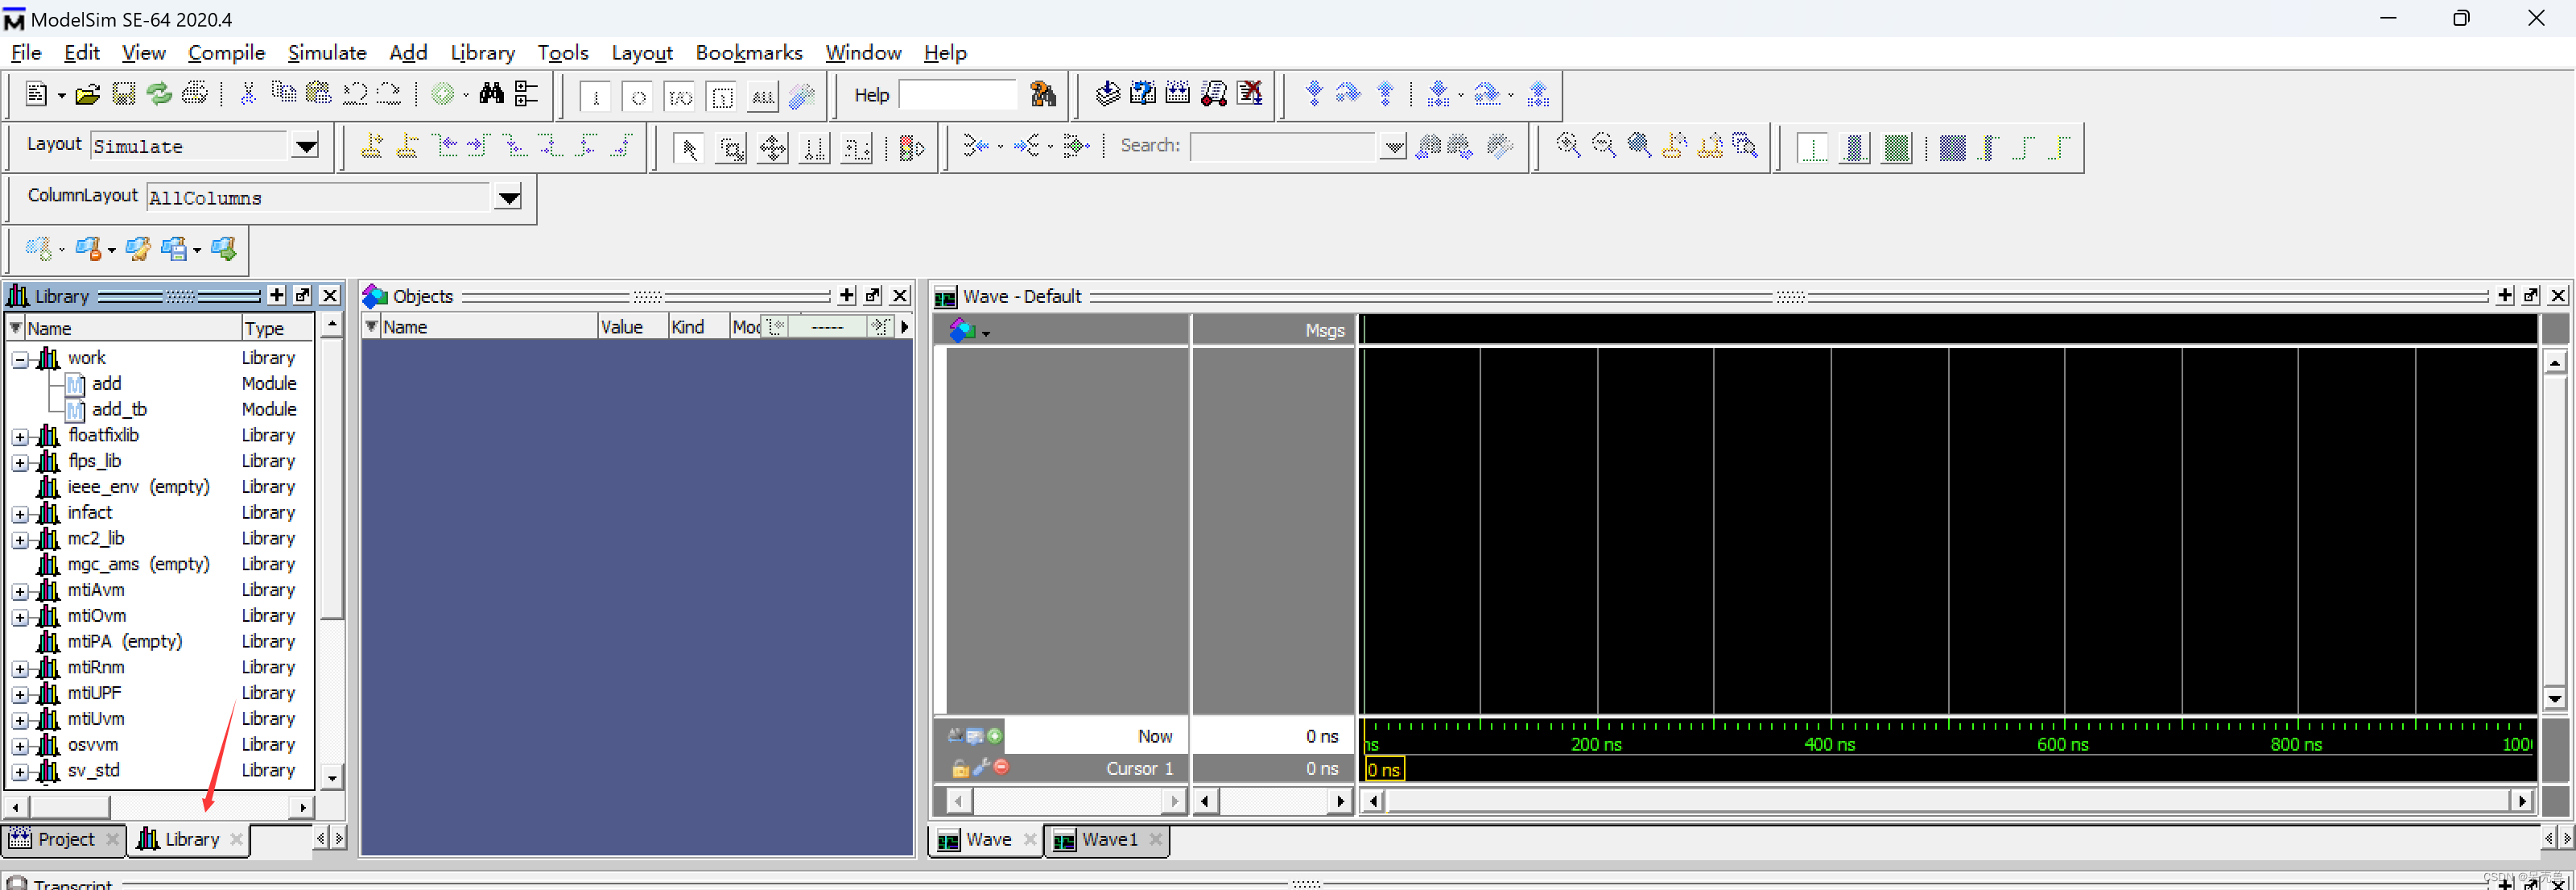This screenshot has width=2576, height=890.
Task: Switch to the Project tab
Action: point(63,840)
